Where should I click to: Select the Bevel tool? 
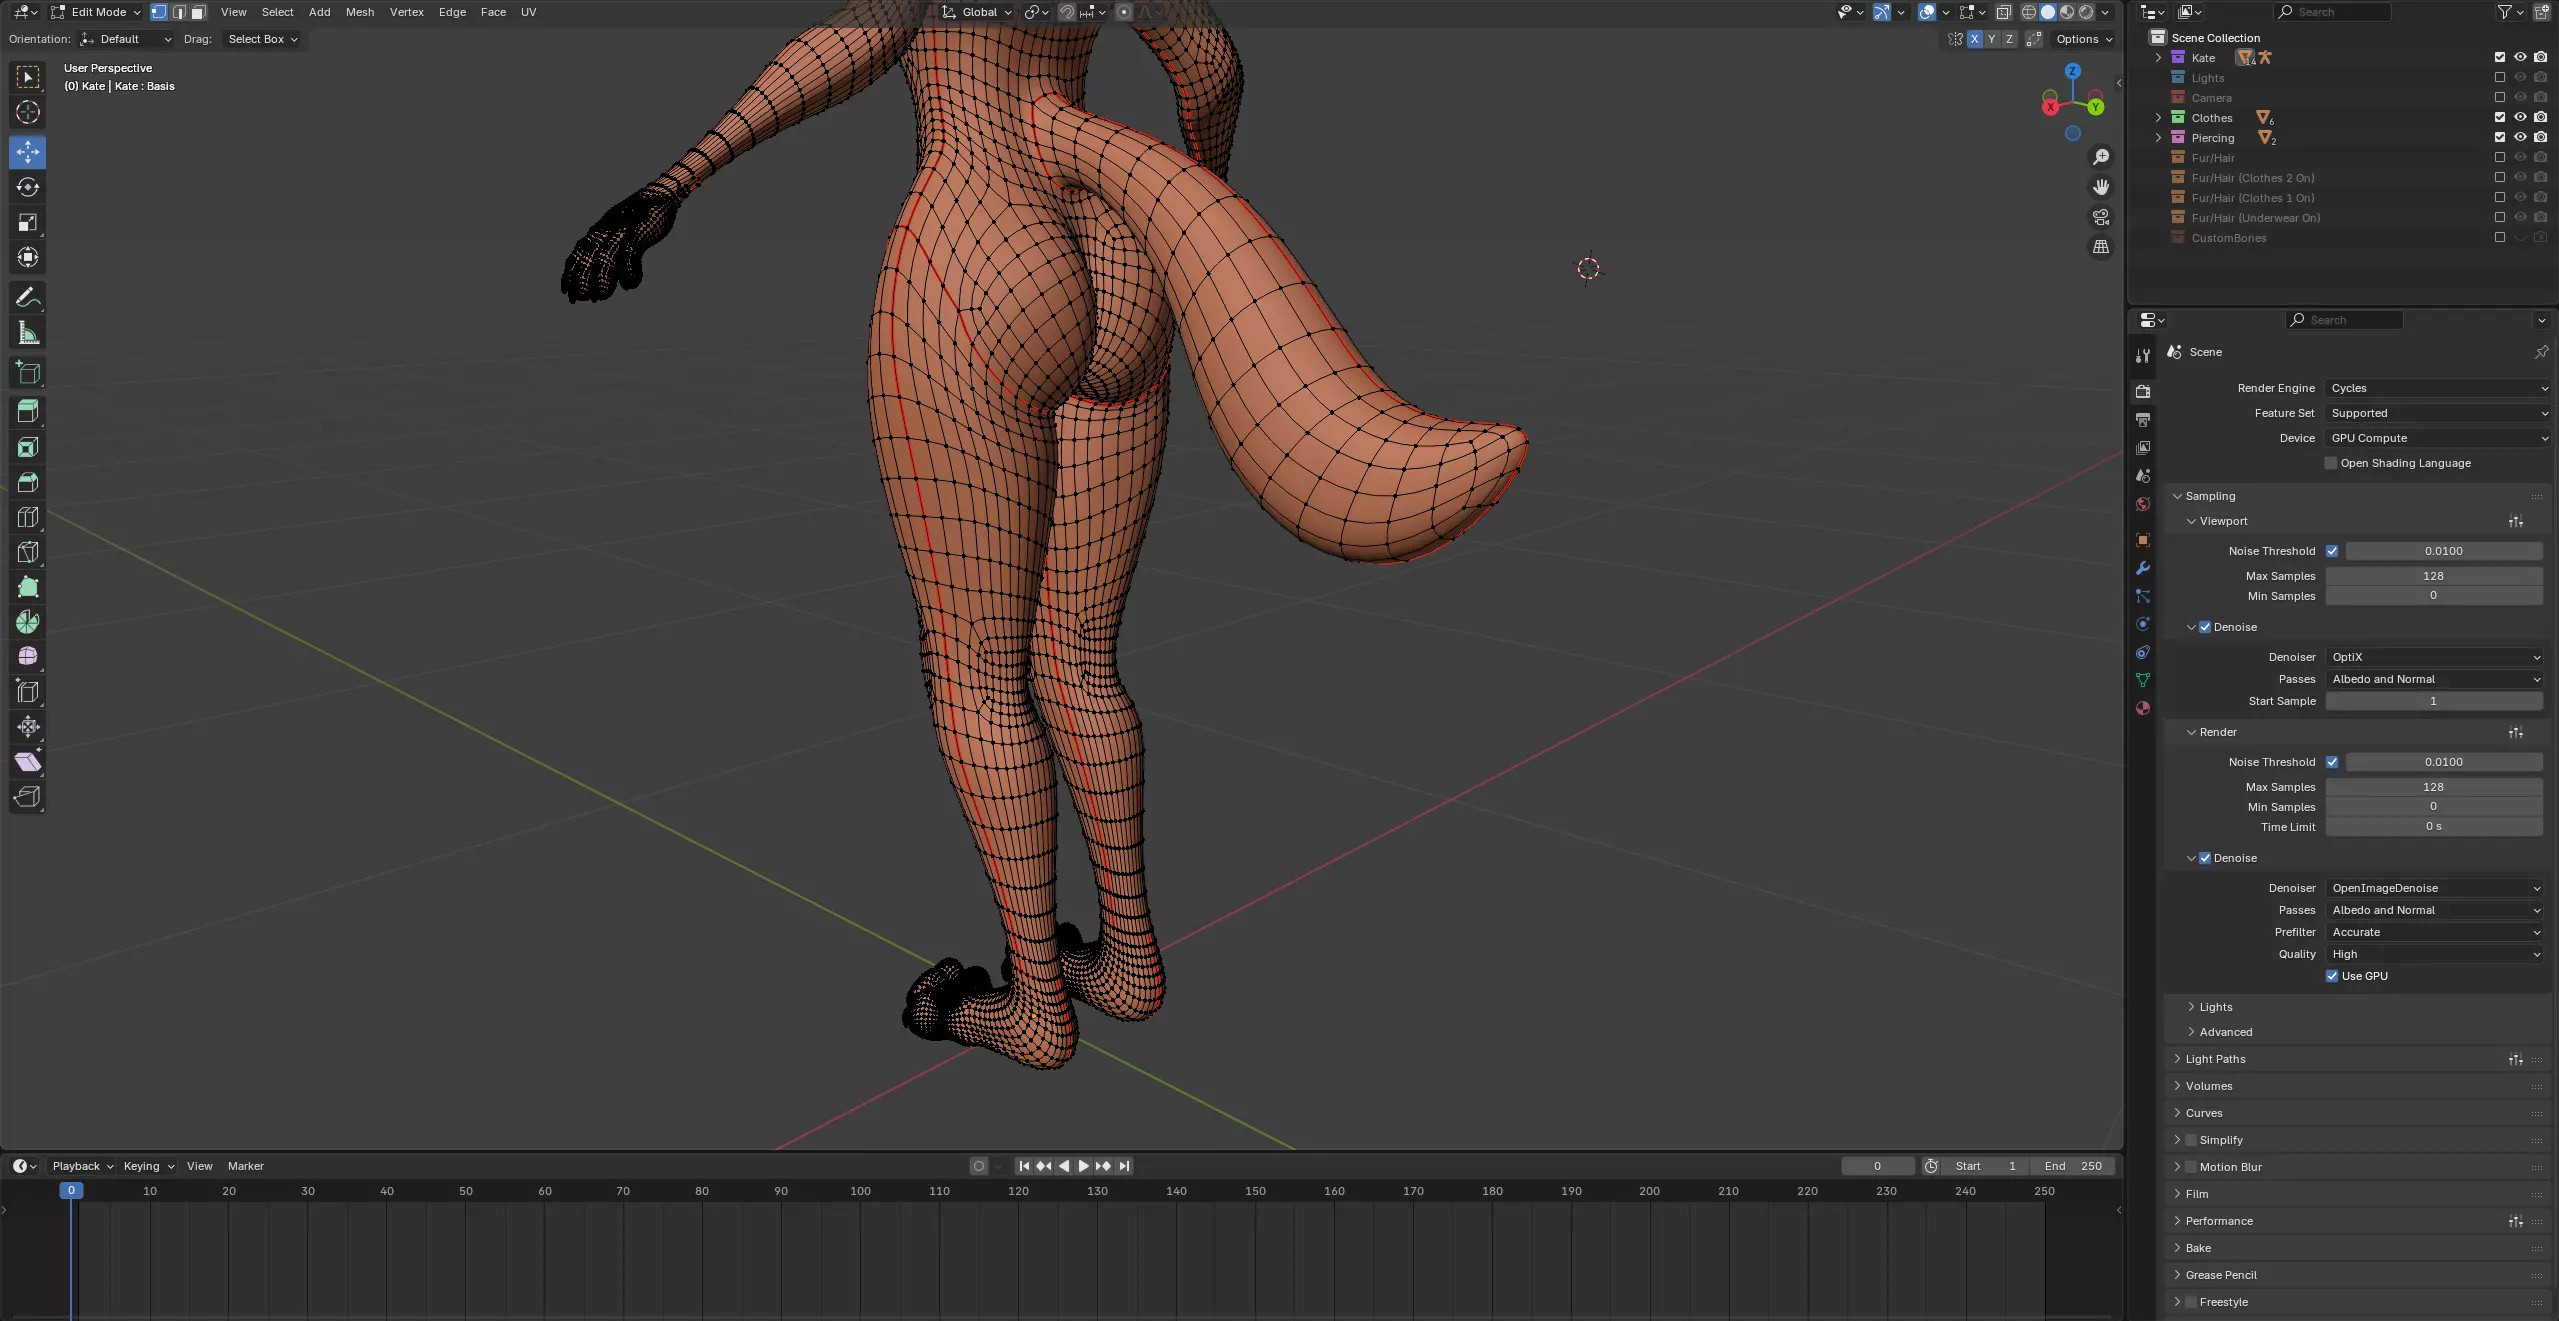28,482
